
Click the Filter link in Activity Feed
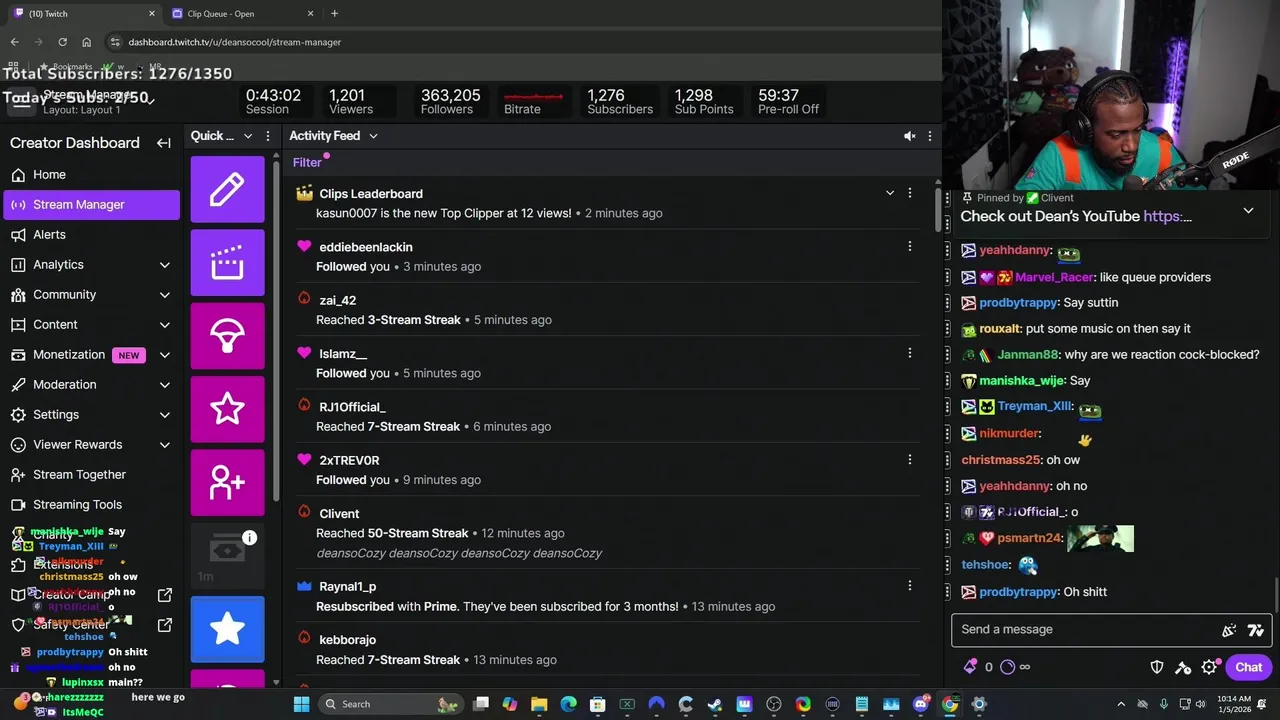point(307,162)
